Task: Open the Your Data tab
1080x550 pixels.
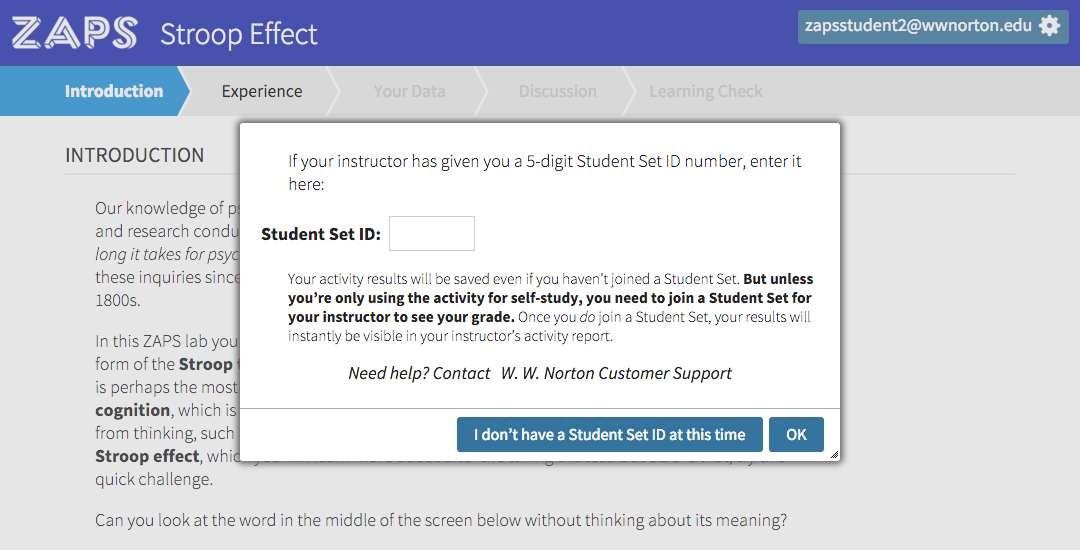Action: pyautogui.click(x=409, y=91)
